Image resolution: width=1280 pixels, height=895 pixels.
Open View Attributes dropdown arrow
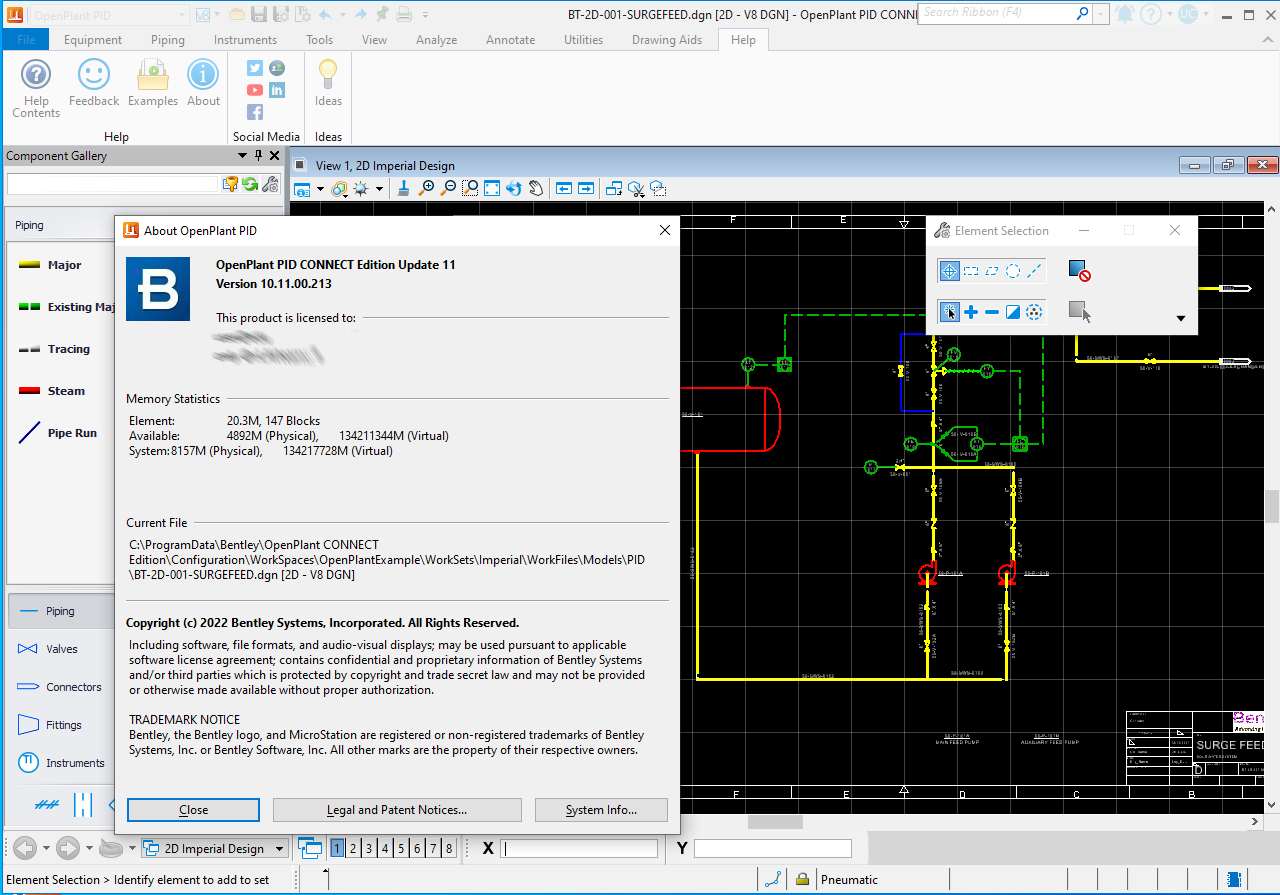click(x=320, y=189)
